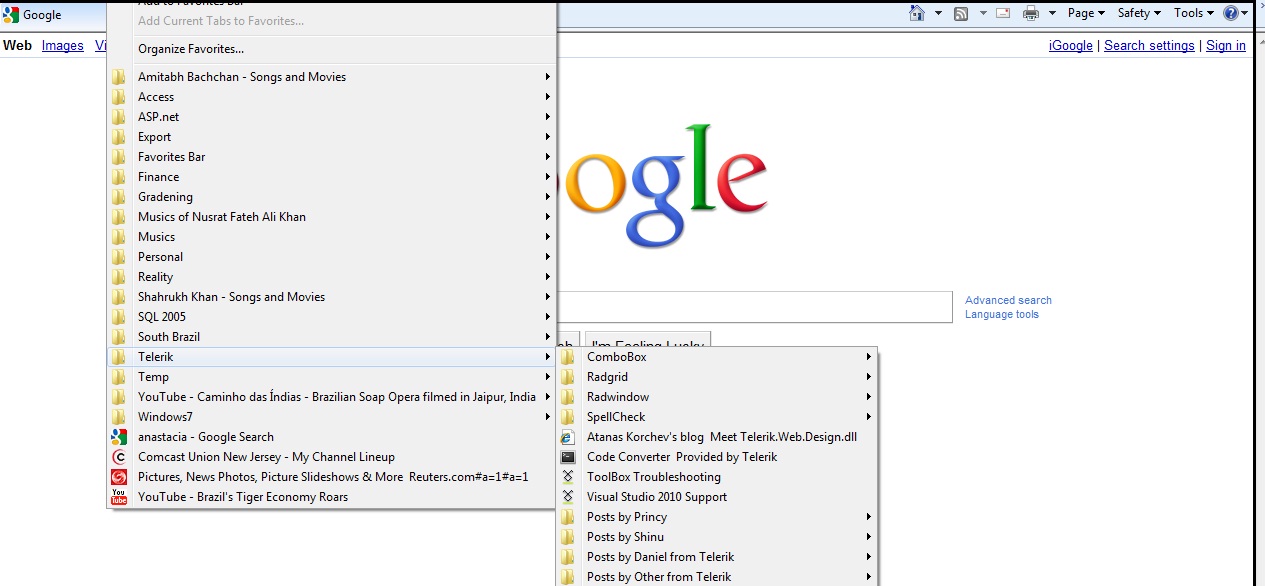Click YouTube icon for Brazil's Tiger Economy Roars
This screenshot has height=586, width=1265.
click(119, 497)
